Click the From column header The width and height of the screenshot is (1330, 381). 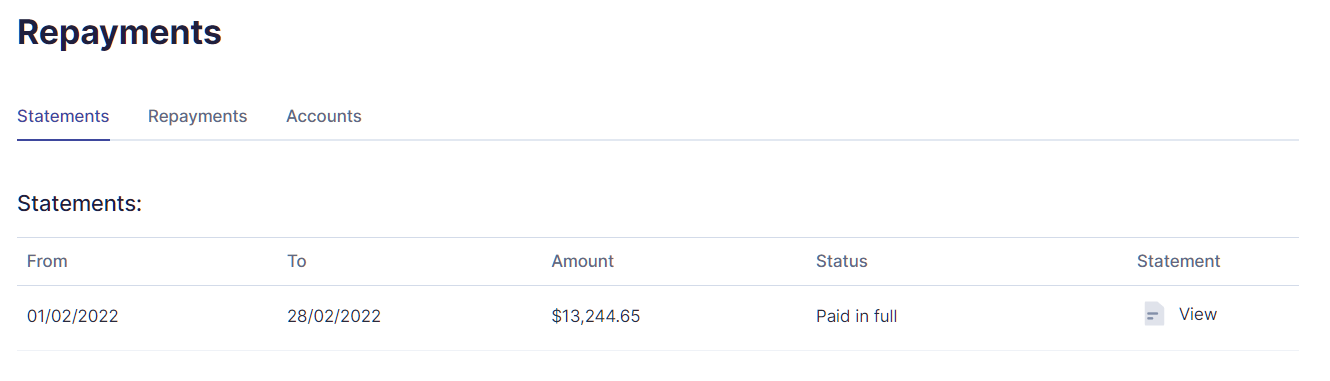pyautogui.click(x=47, y=261)
